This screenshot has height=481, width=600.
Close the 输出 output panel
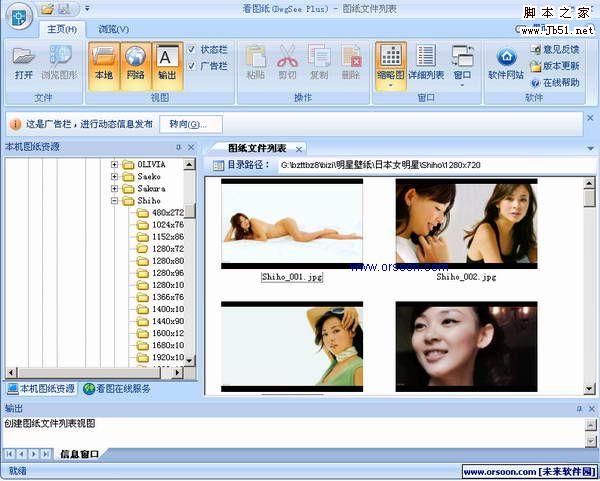point(591,409)
